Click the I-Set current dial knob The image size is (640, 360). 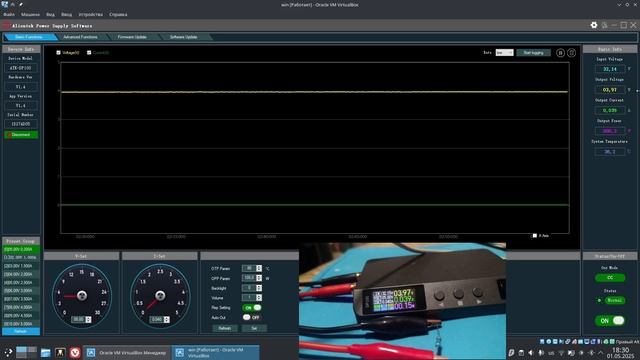pos(160,296)
